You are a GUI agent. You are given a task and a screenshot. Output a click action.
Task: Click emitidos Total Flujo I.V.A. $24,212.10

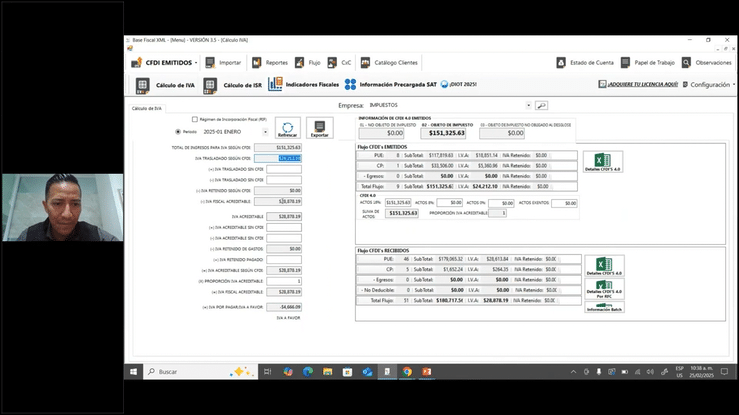pyautogui.click(x=484, y=187)
